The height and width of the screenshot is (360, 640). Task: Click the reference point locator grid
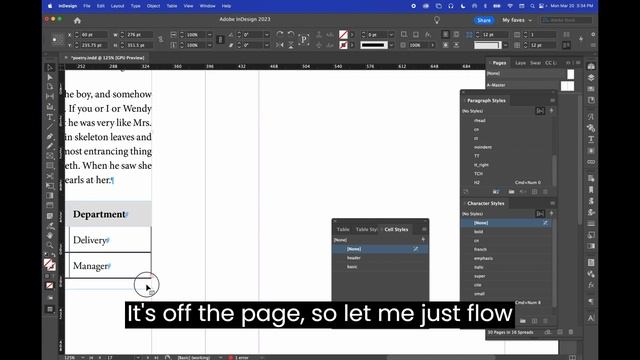tap(57, 40)
